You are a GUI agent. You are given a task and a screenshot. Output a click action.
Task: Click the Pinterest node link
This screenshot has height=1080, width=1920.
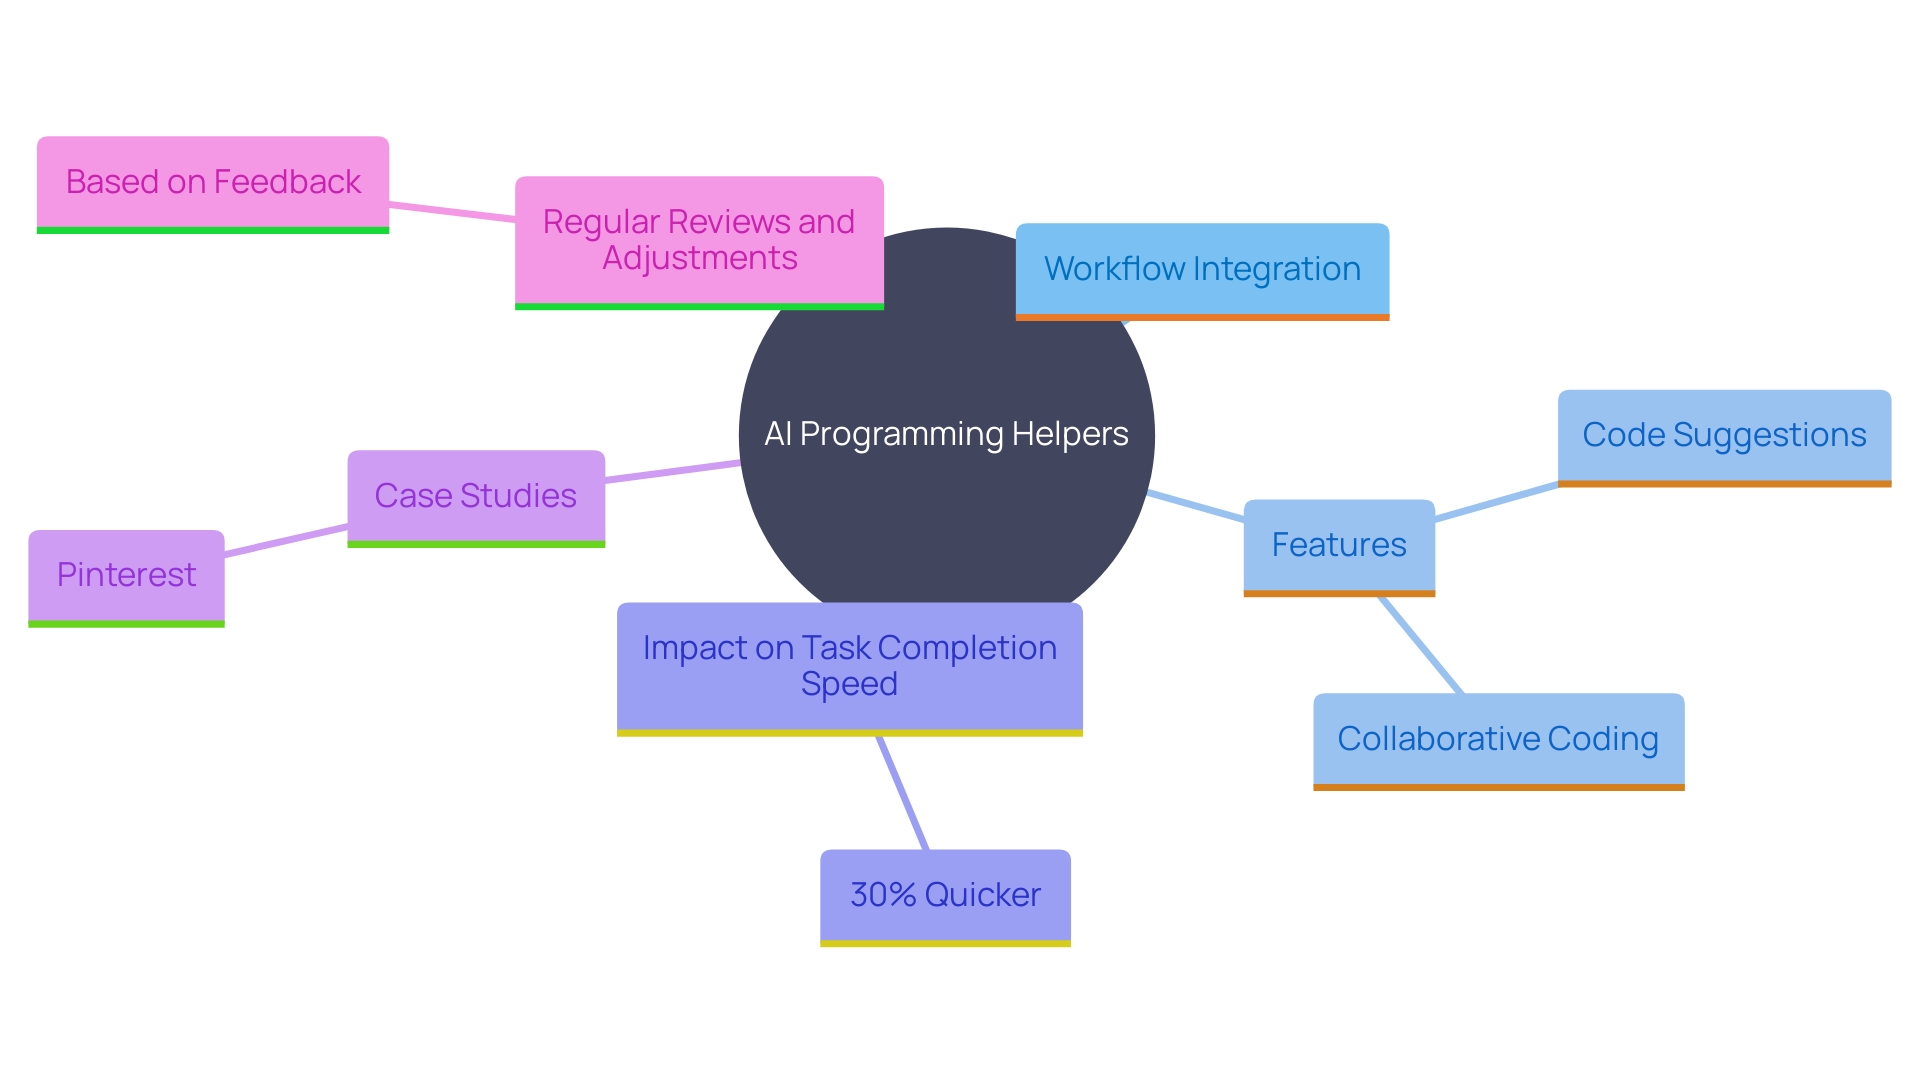coord(125,574)
